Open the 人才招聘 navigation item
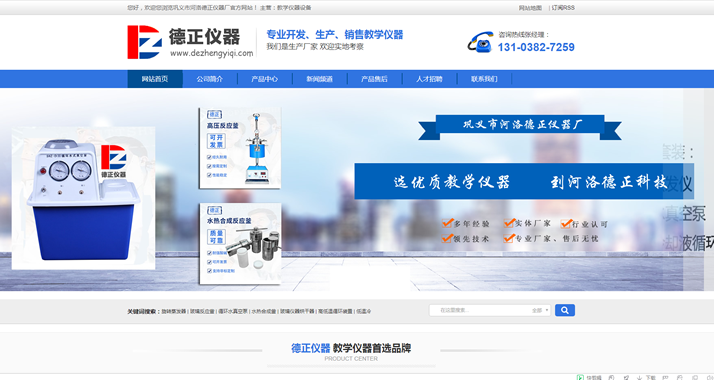This screenshot has width=714, height=380. pos(429,79)
